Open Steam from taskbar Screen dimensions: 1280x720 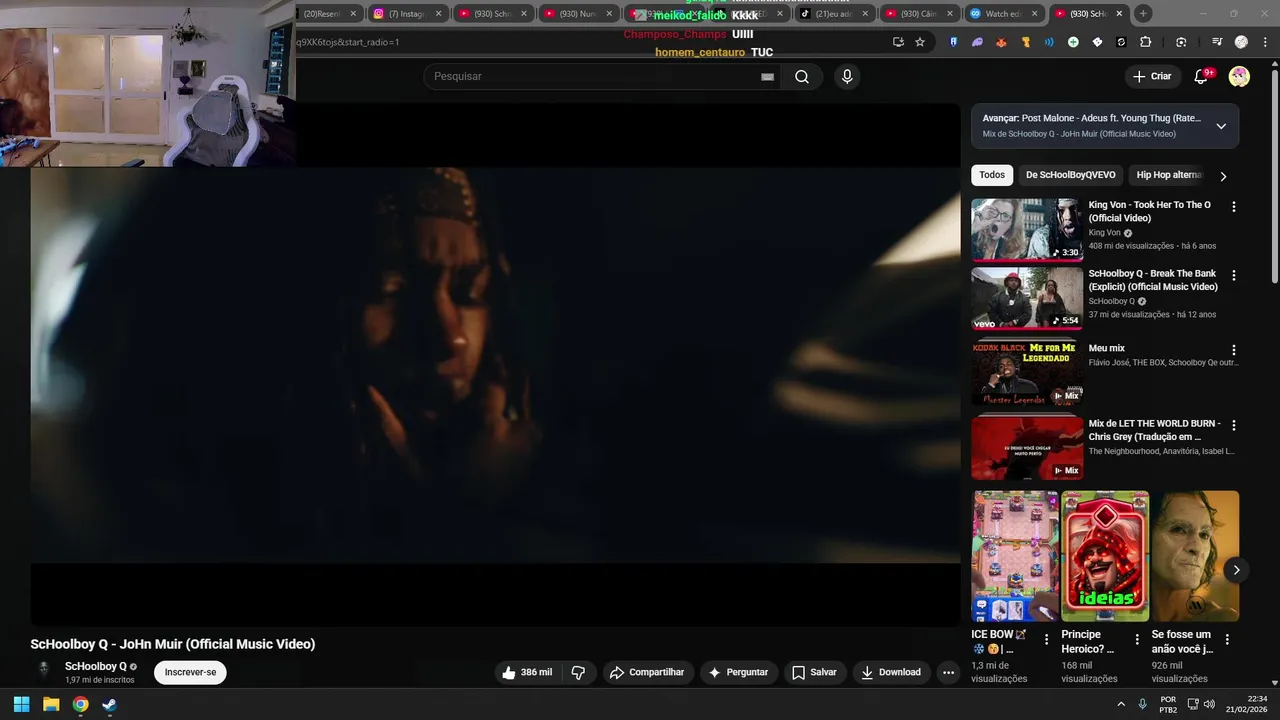tap(109, 704)
